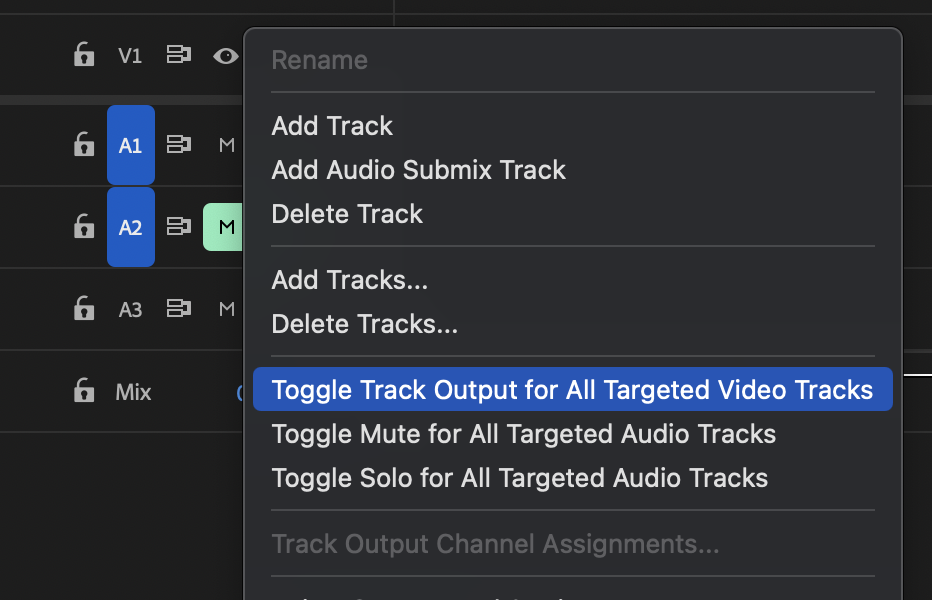This screenshot has width=932, height=600.
Task: Toggle Sync Lock on track A1
Action: click(178, 144)
